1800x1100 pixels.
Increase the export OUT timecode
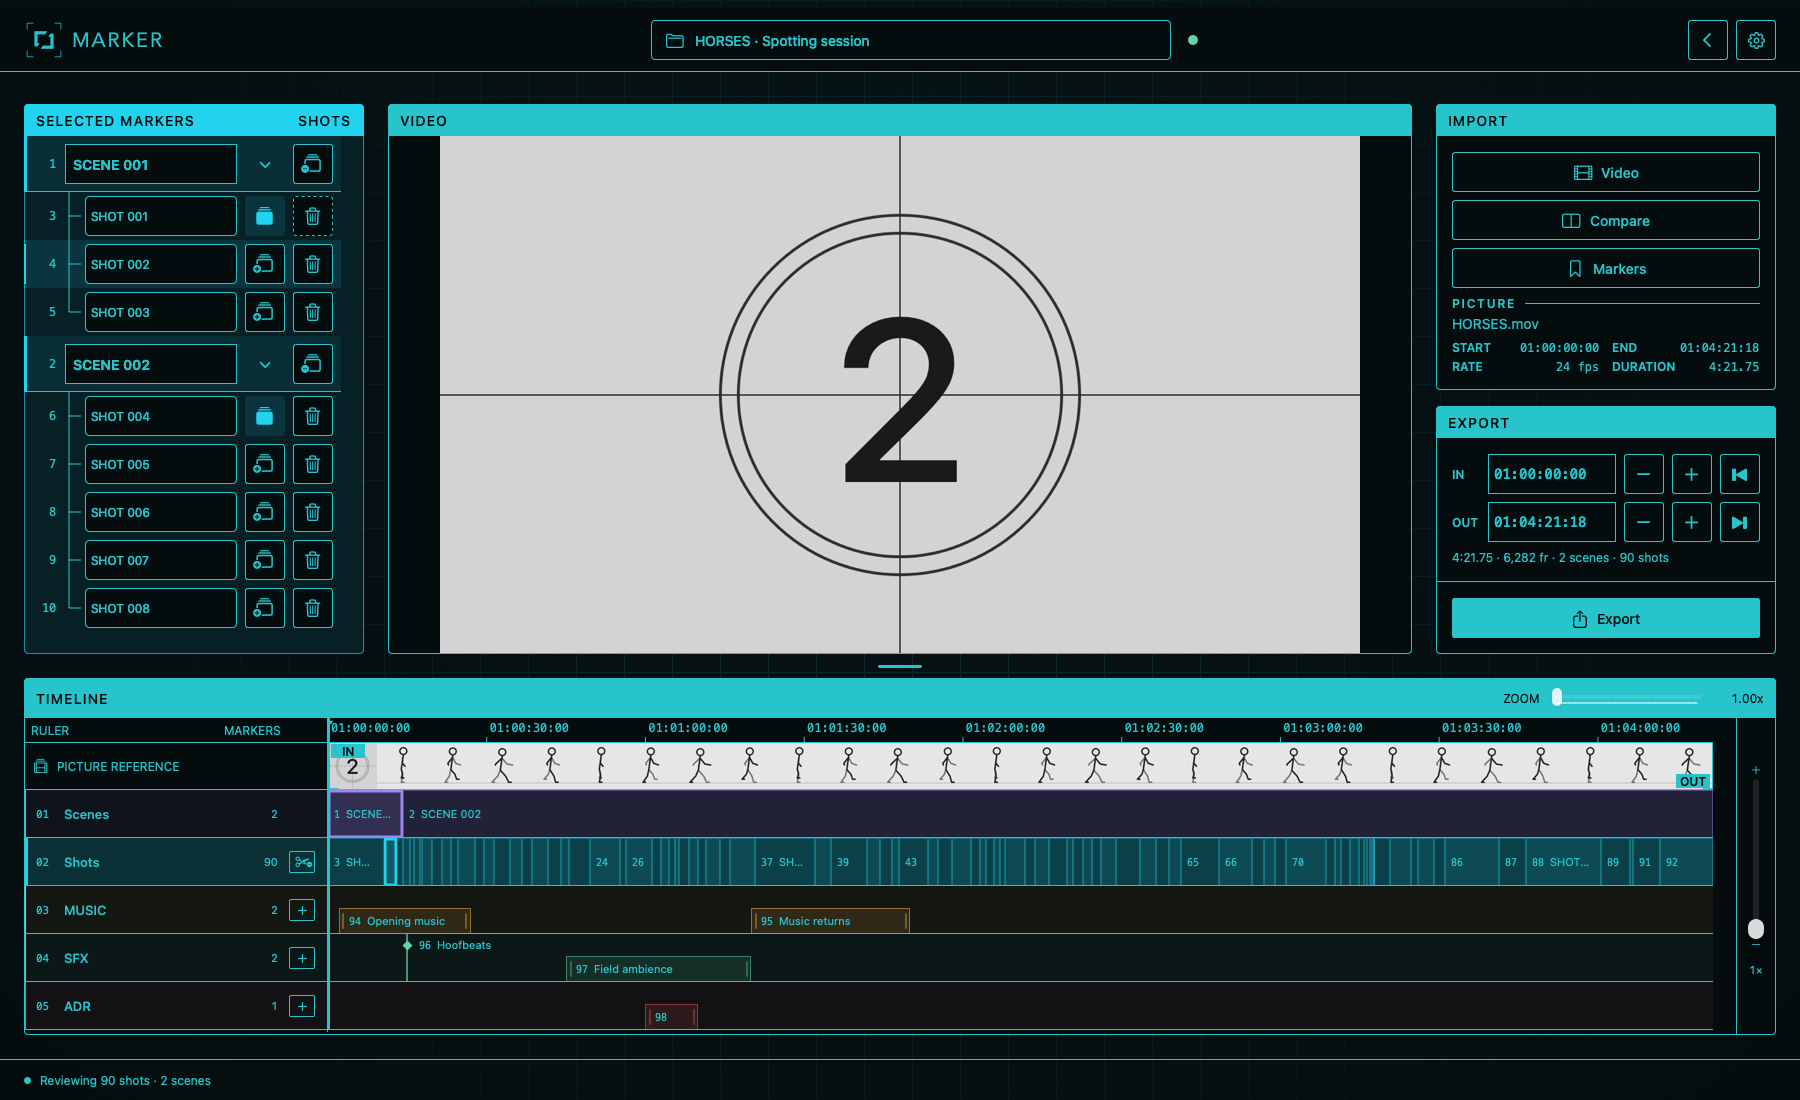(x=1692, y=522)
